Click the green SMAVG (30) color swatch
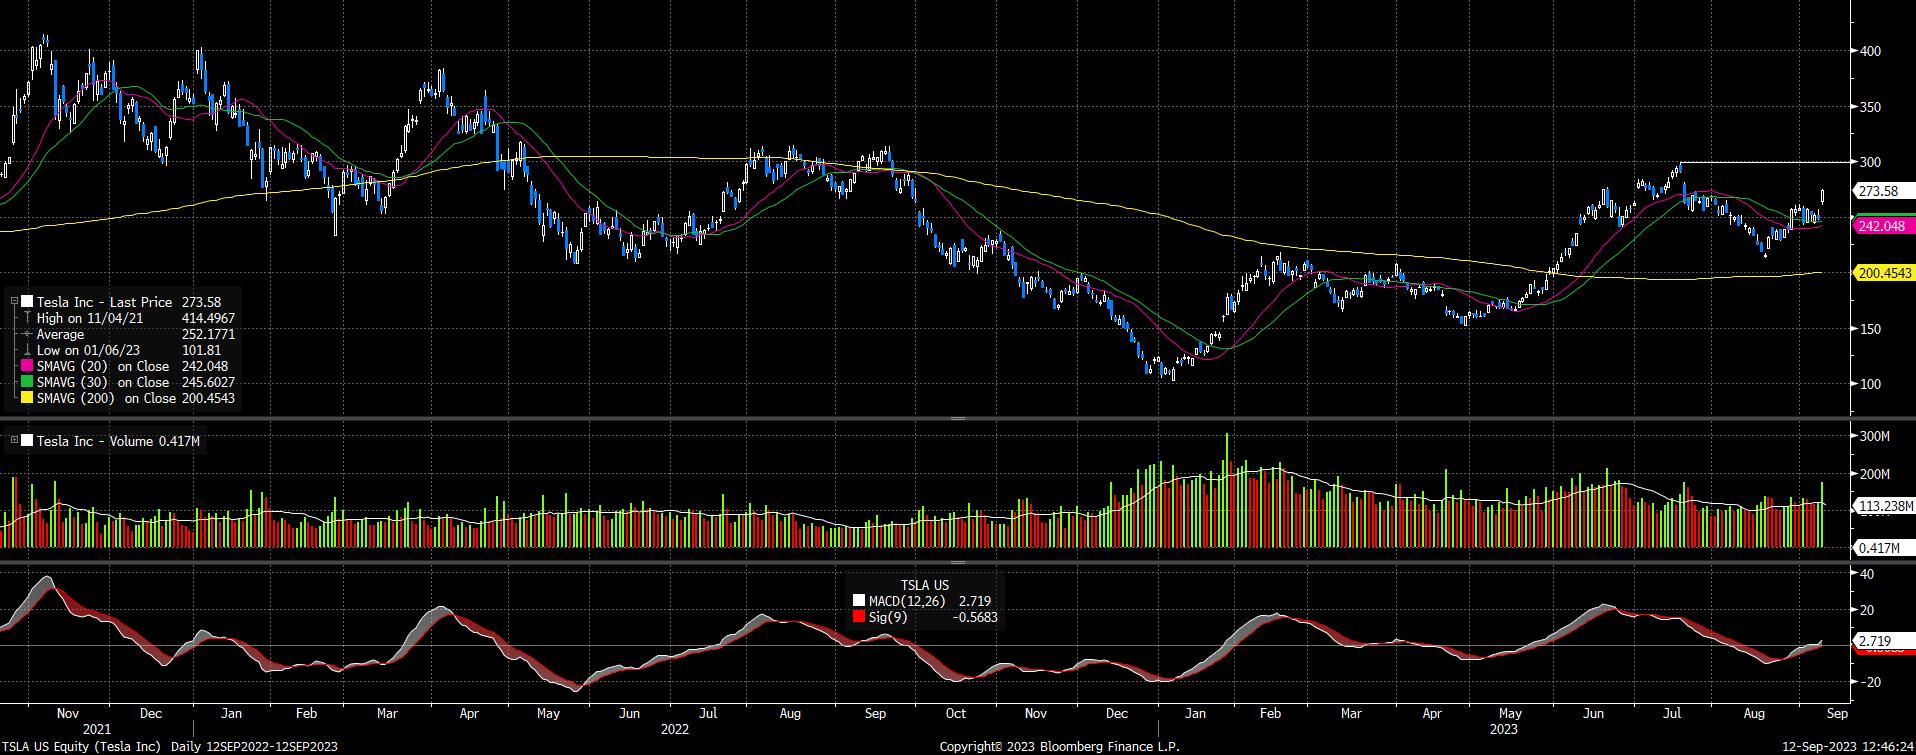This screenshot has height=755, width=1916. [27, 382]
